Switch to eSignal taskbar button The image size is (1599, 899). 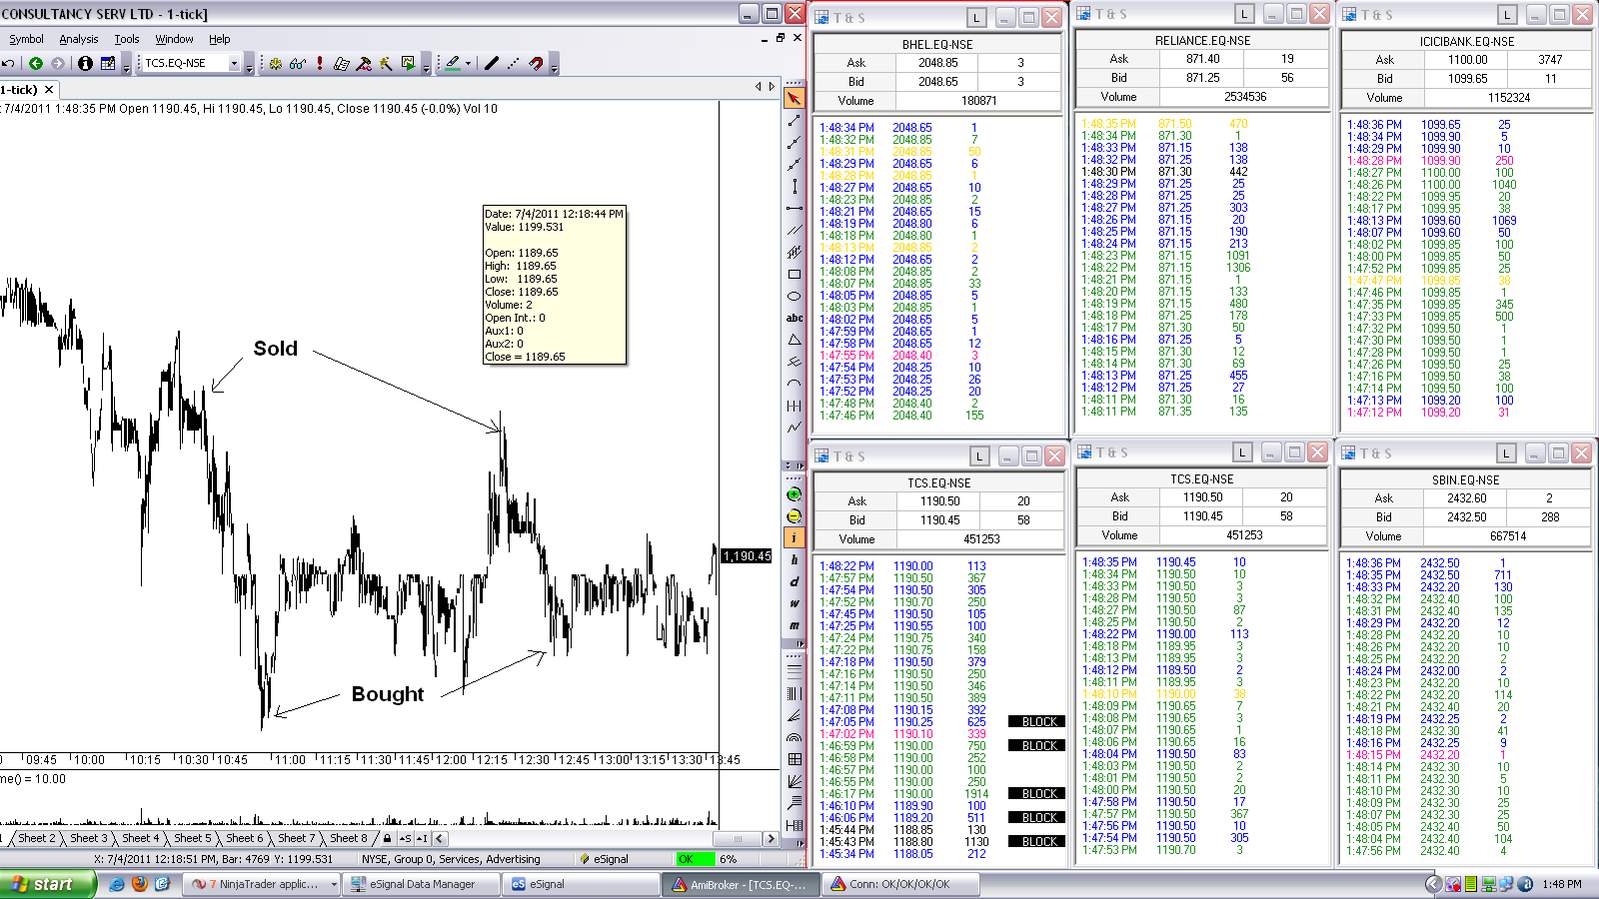tap(580, 885)
